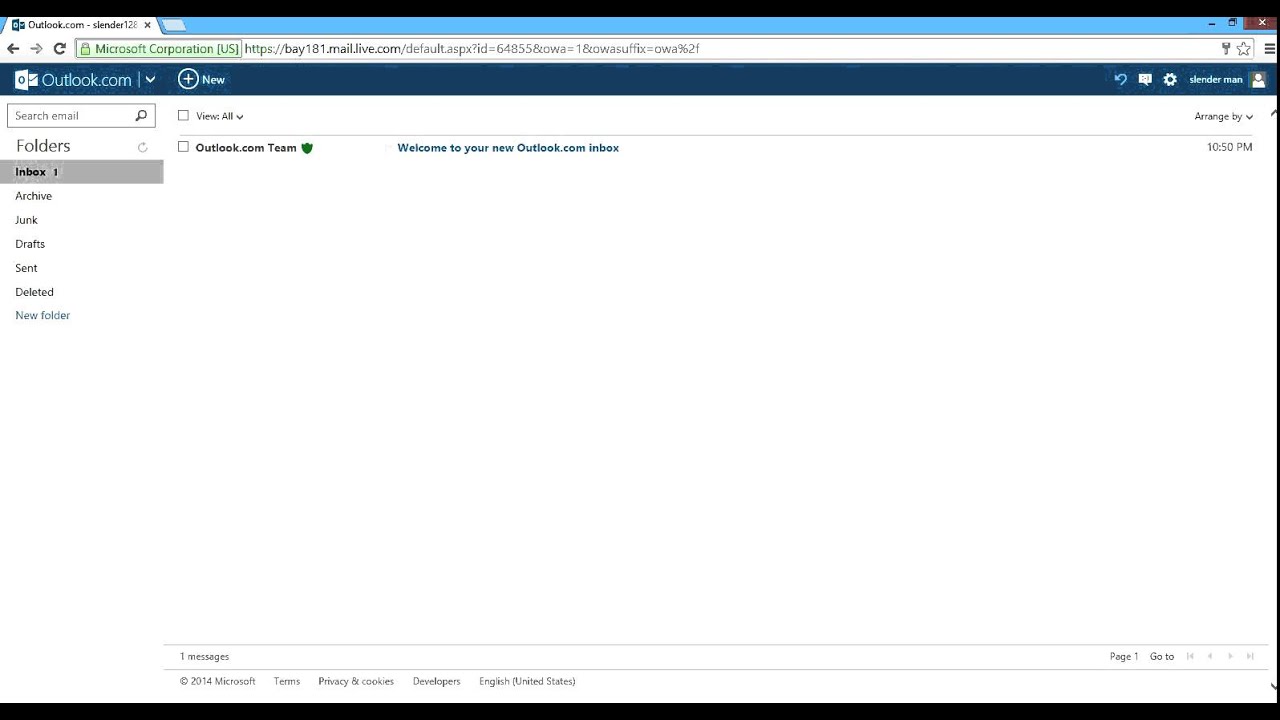Image resolution: width=1280 pixels, height=720 pixels.
Task: Open the Deleted folder
Action: point(34,292)
